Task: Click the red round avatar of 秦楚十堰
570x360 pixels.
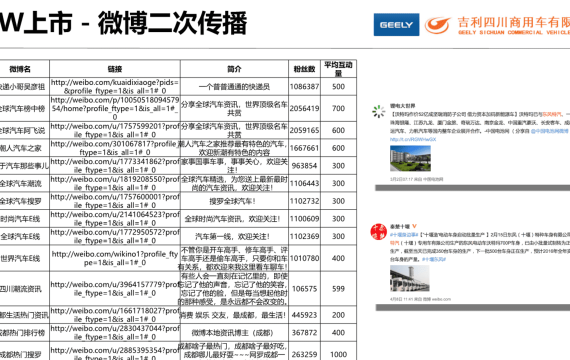Action: pos(378,232)
